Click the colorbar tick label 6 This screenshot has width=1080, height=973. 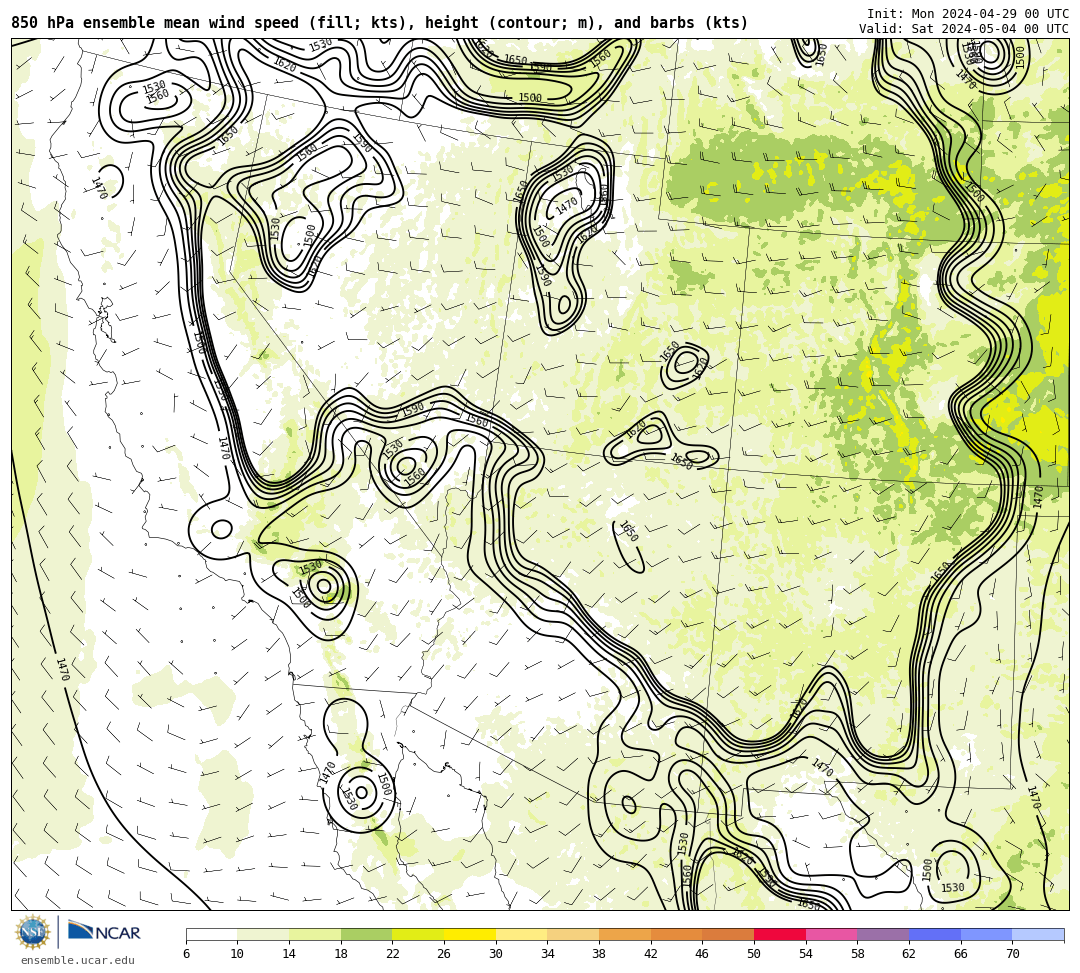click(x=186, y=954)
